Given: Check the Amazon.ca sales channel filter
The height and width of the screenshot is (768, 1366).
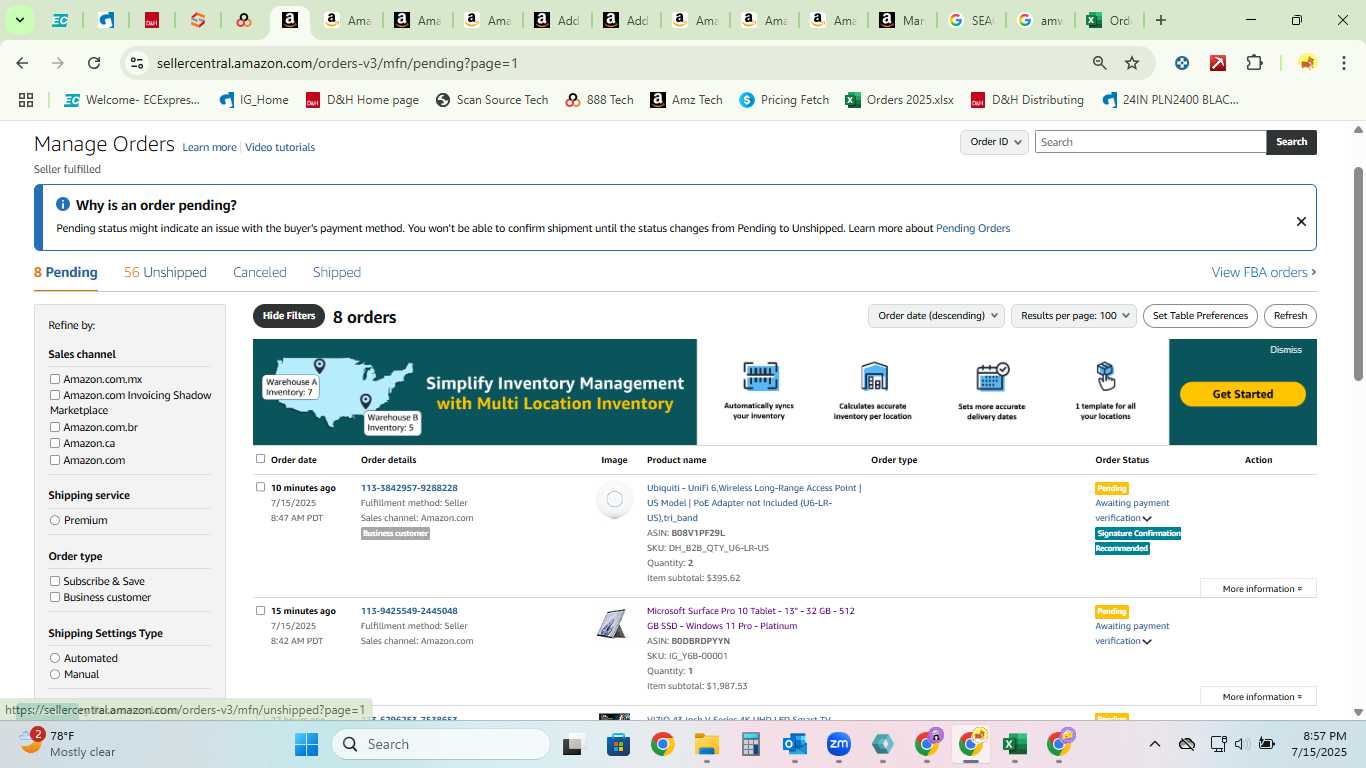Looking at the screenshot, I should tap(55, 443).
